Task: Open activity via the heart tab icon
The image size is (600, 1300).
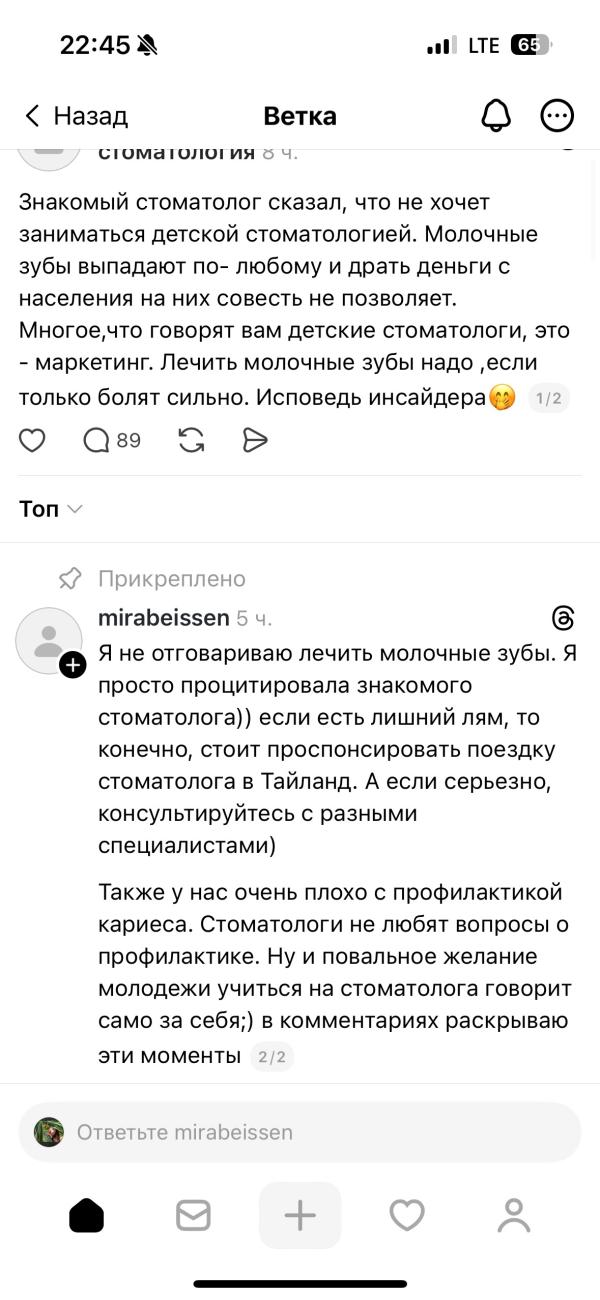Action: pos(406,1215)
